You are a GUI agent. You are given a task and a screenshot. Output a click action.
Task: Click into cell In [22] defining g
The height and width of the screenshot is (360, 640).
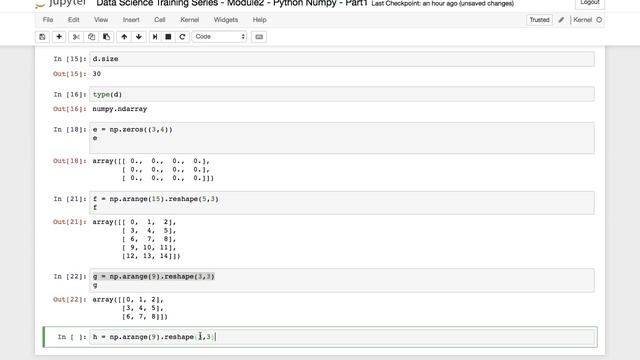point(342,280)
